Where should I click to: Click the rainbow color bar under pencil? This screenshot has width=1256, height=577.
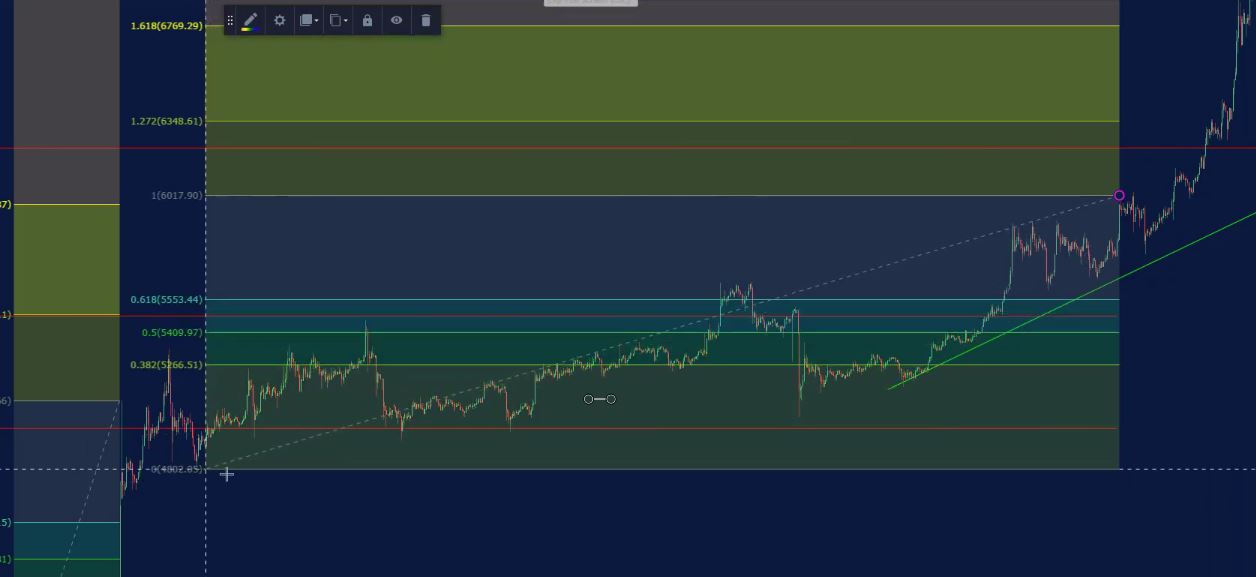click(250, 29)
